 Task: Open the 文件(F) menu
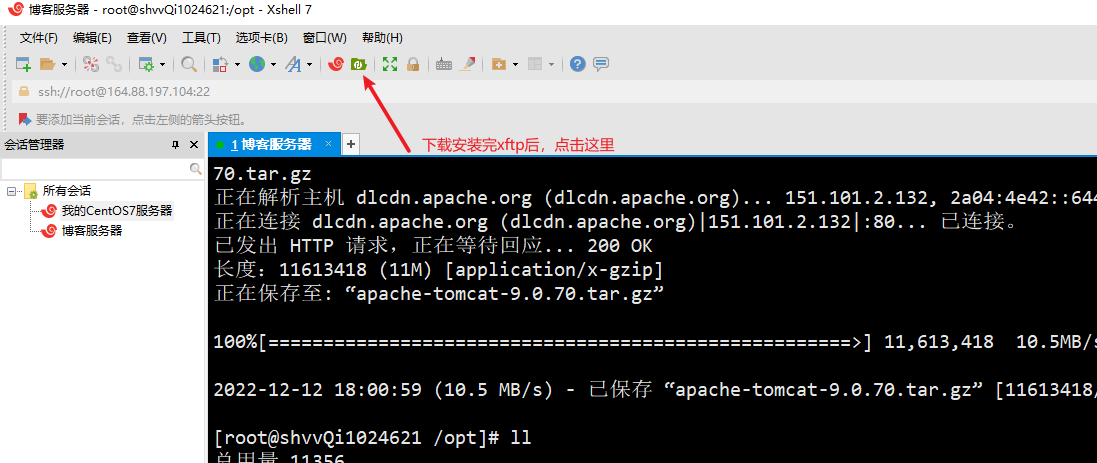coord(38,38)
